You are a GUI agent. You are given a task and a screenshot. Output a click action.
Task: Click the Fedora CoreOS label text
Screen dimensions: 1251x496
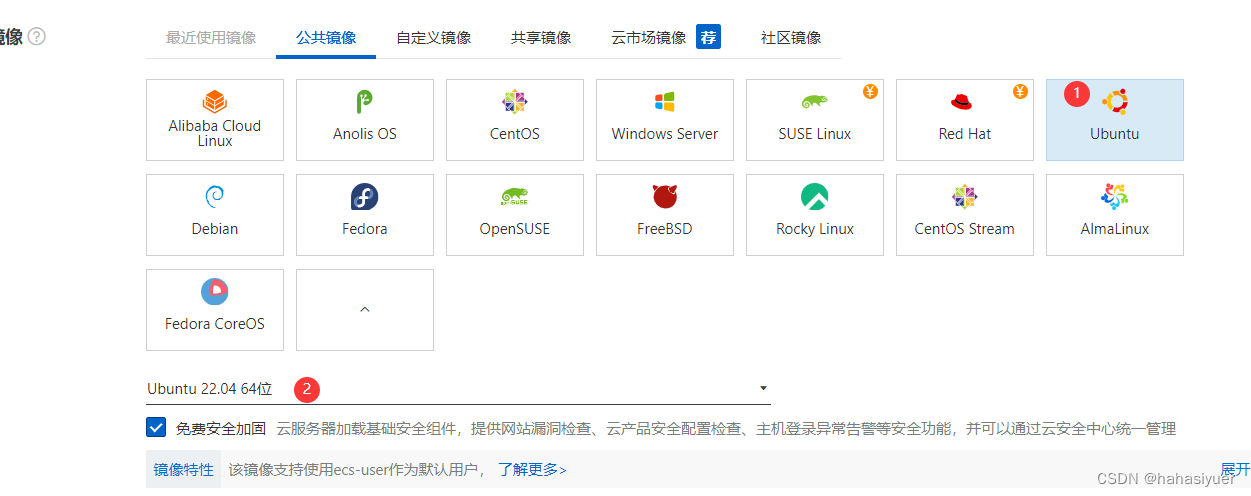[x=215, y=324]
